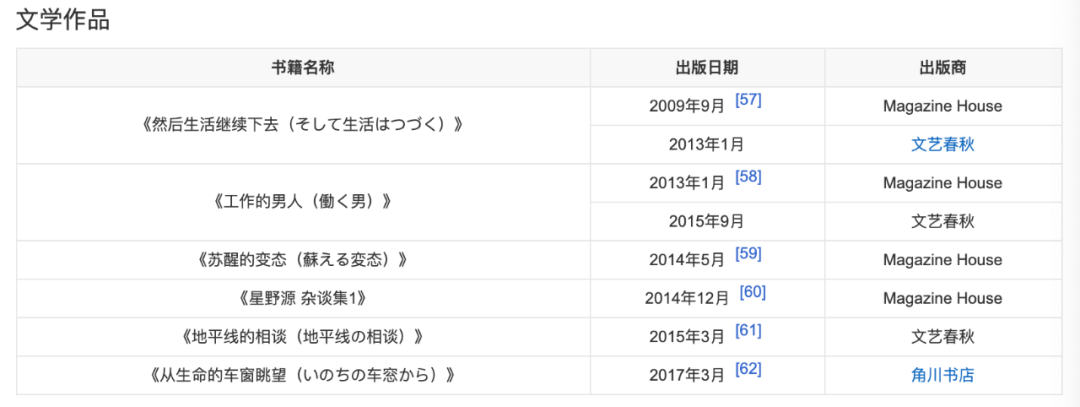Select the 《工作的男人（働く男）》 title cell
Image resolution: width=1080 pixels, height=407 pixels.
pyautogui.click(x=303, y=202)
